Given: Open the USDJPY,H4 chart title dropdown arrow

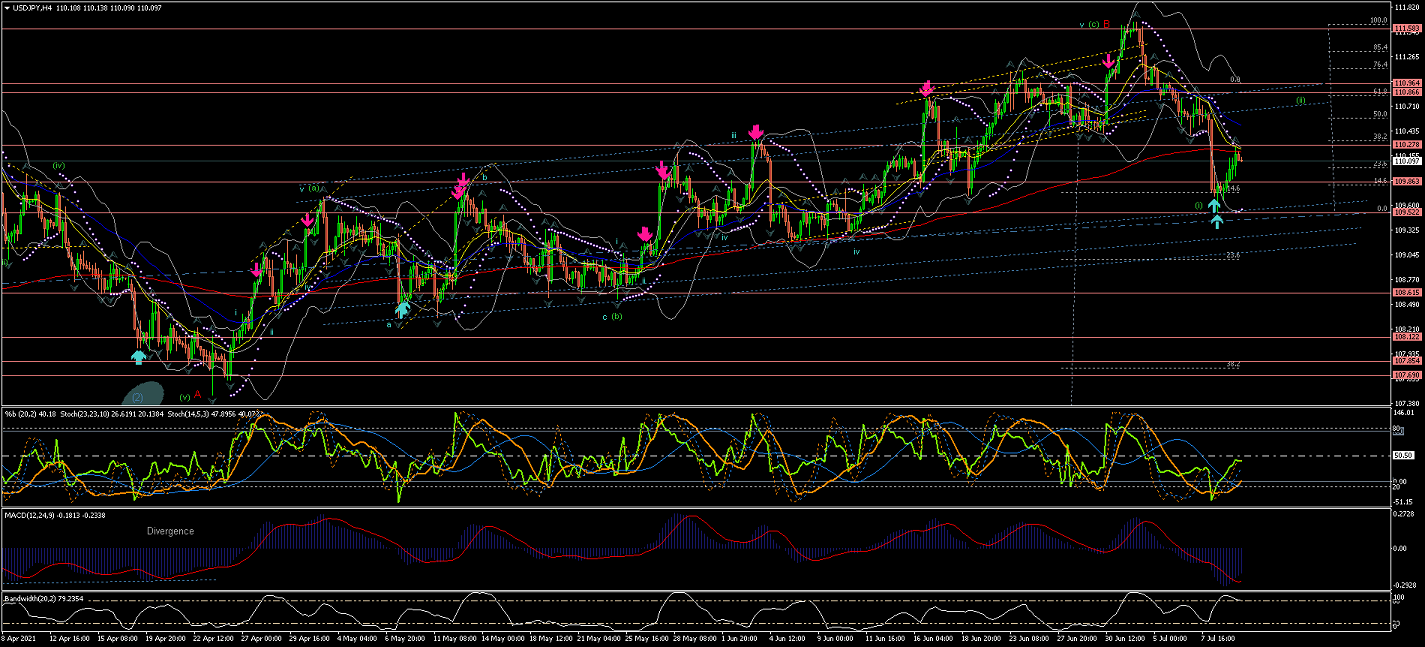Looking at the screenshot, I should click(x=7, y=7).
